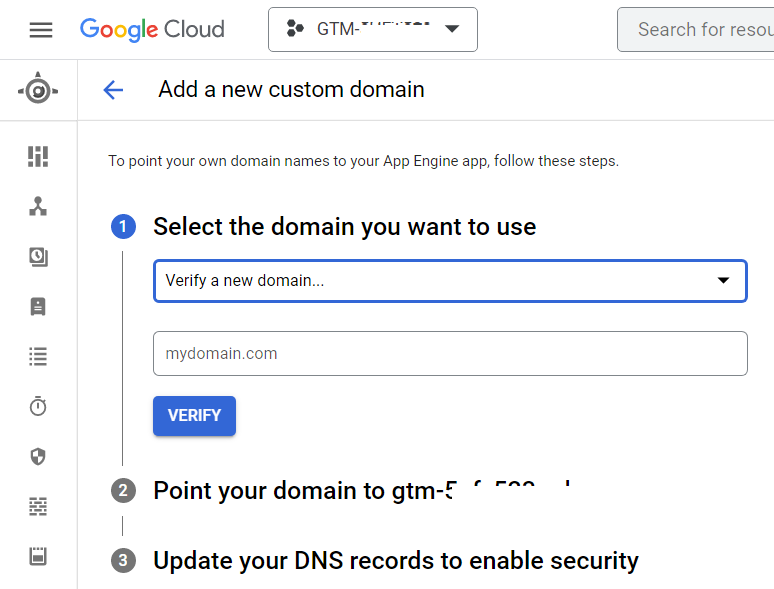Screen dimensions: 774x589
Task: Open the GTM project selector dropdown
Action: [372, 30]
